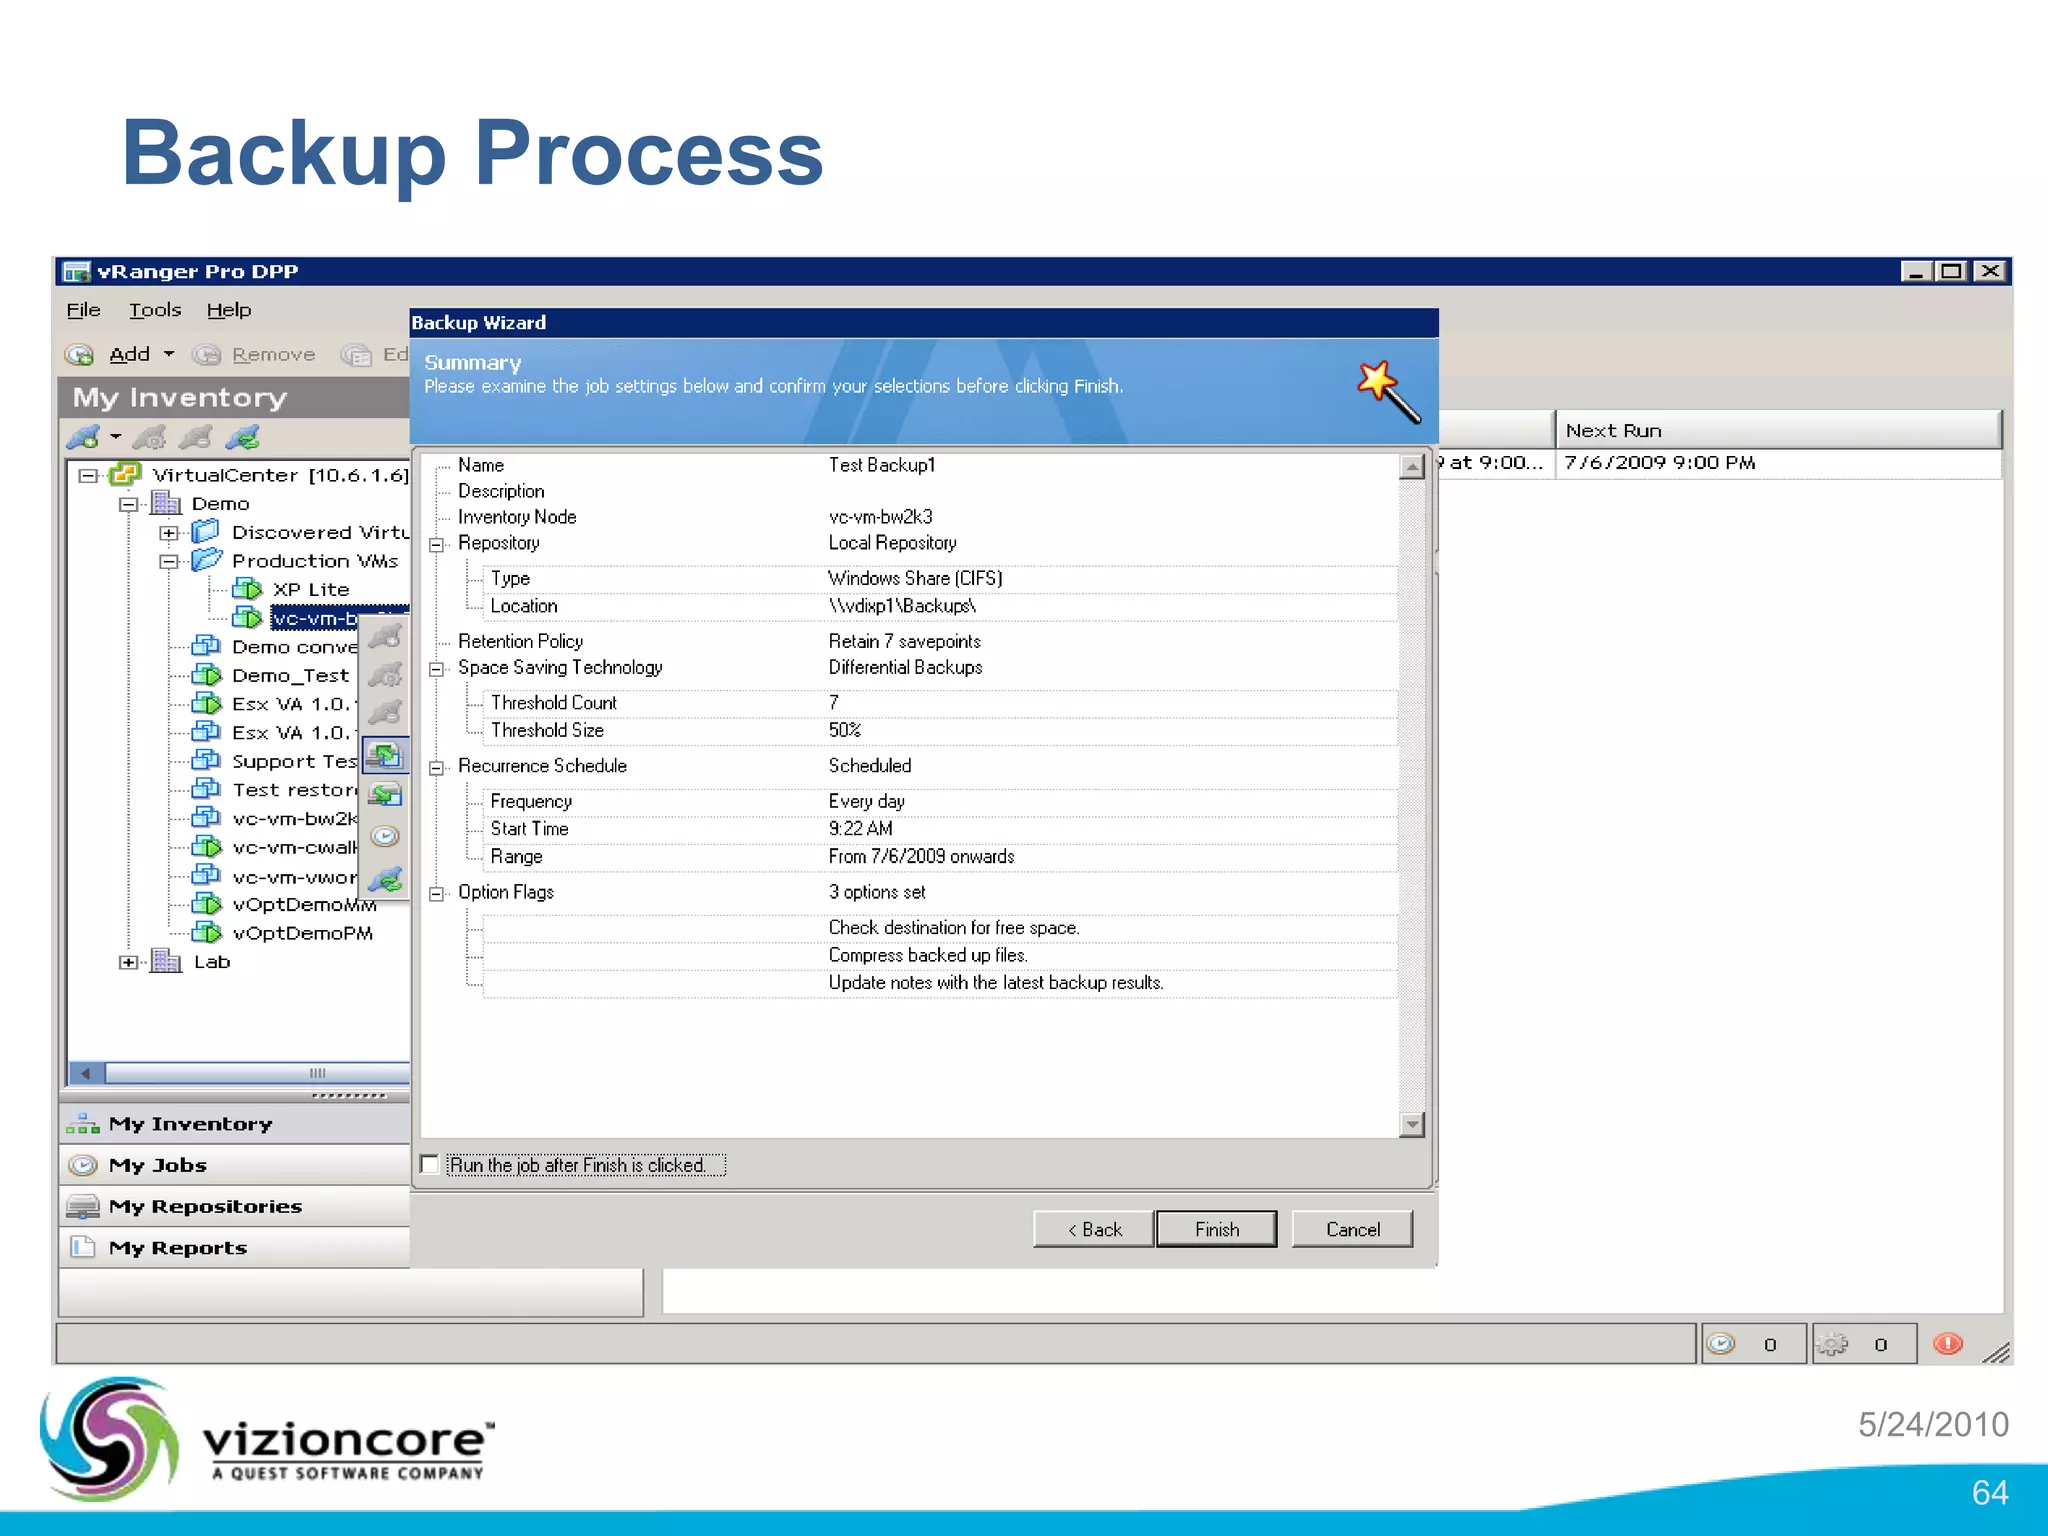Expand the Discovered Virtual folder node
The height and width of the screenshot is (1536, 2048).
tap(169, 533)
